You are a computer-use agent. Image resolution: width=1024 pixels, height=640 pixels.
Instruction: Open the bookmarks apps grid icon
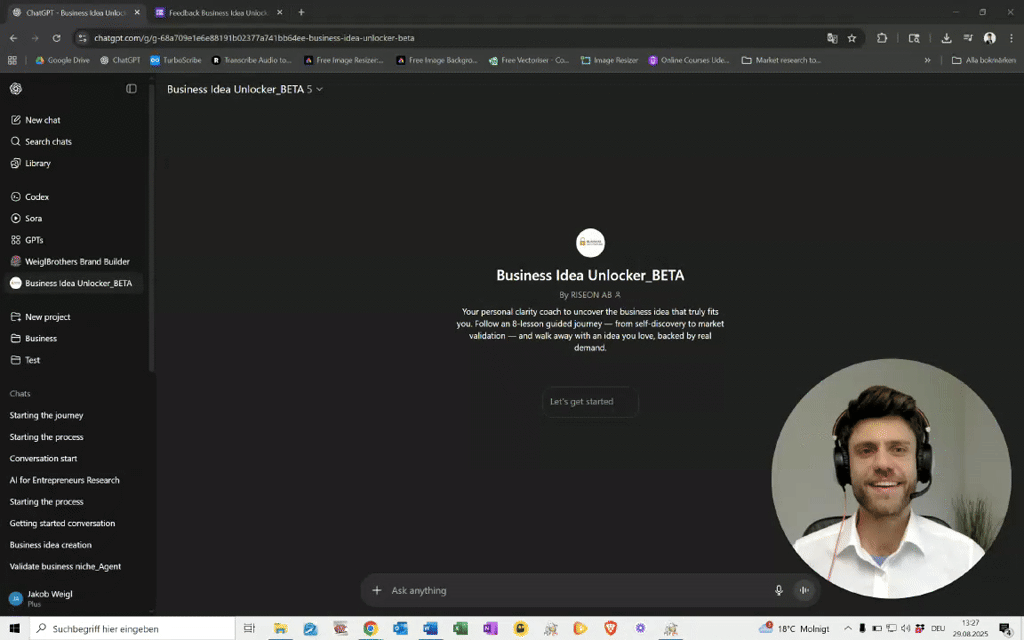[x=12, y=60]
